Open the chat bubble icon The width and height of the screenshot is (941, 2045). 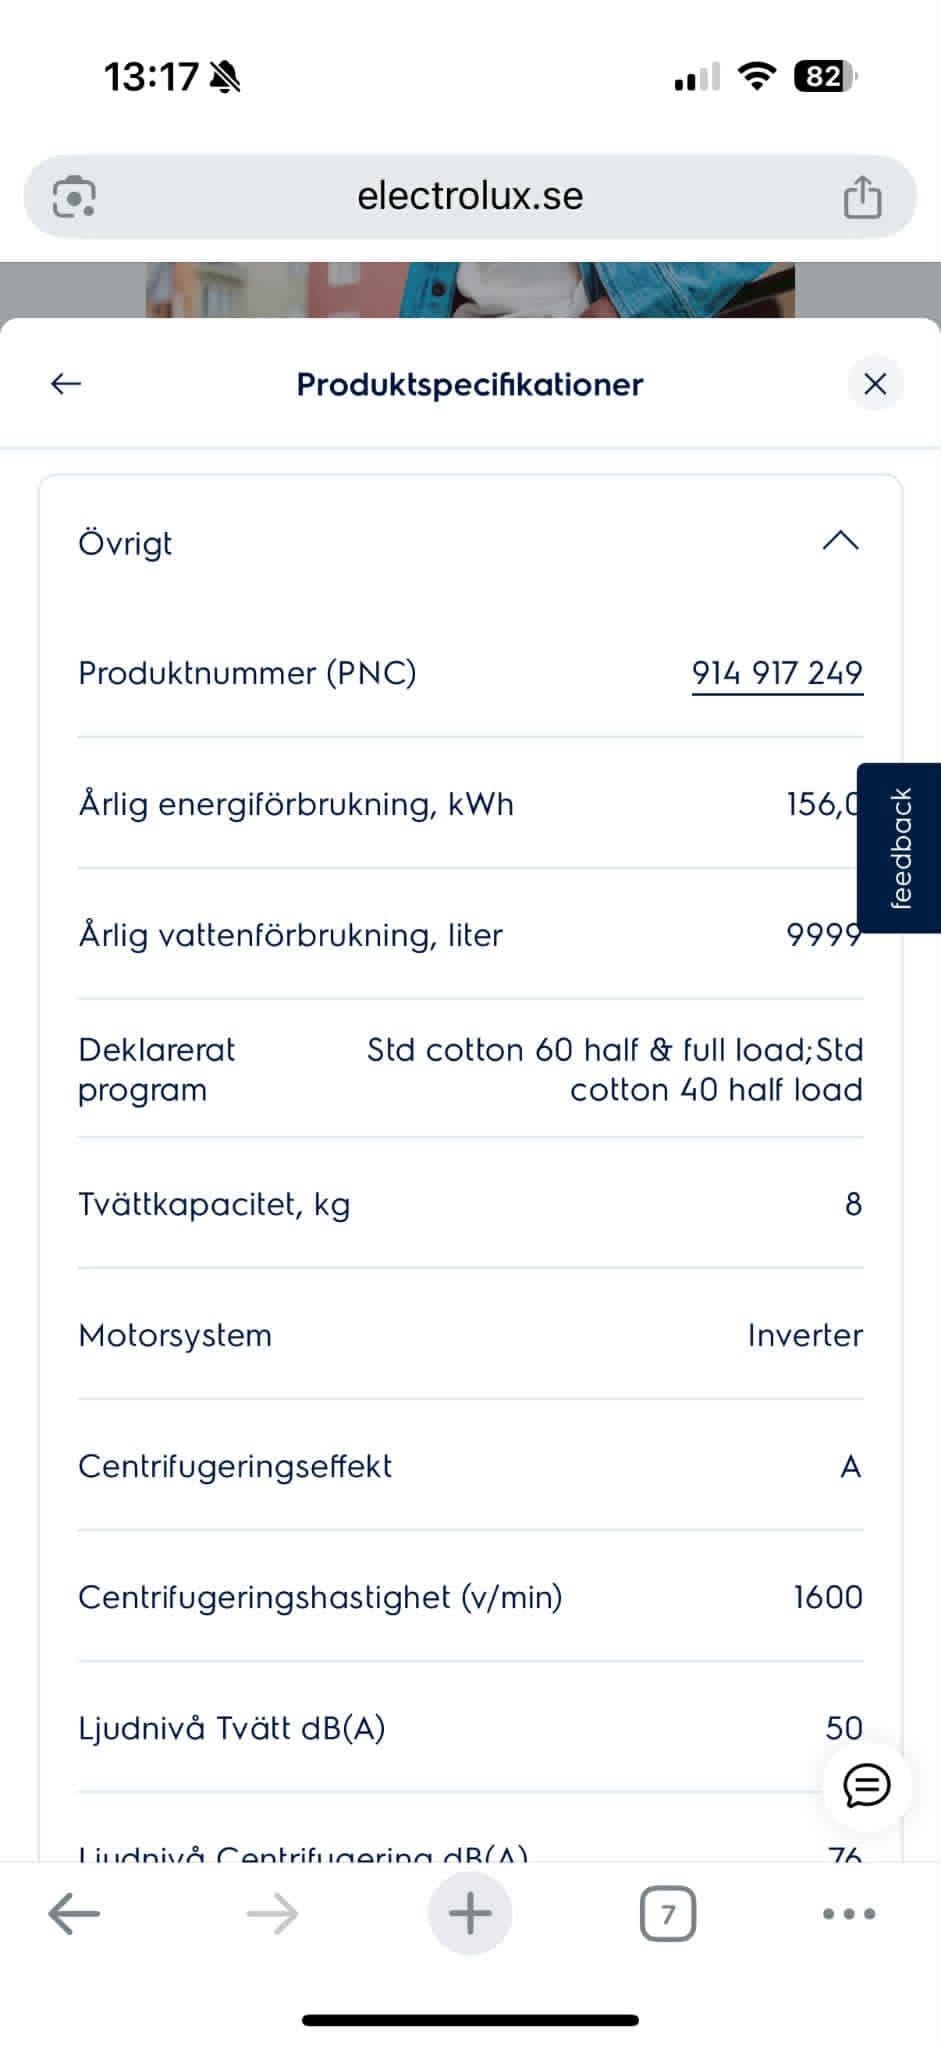[x=866, y=1785]
